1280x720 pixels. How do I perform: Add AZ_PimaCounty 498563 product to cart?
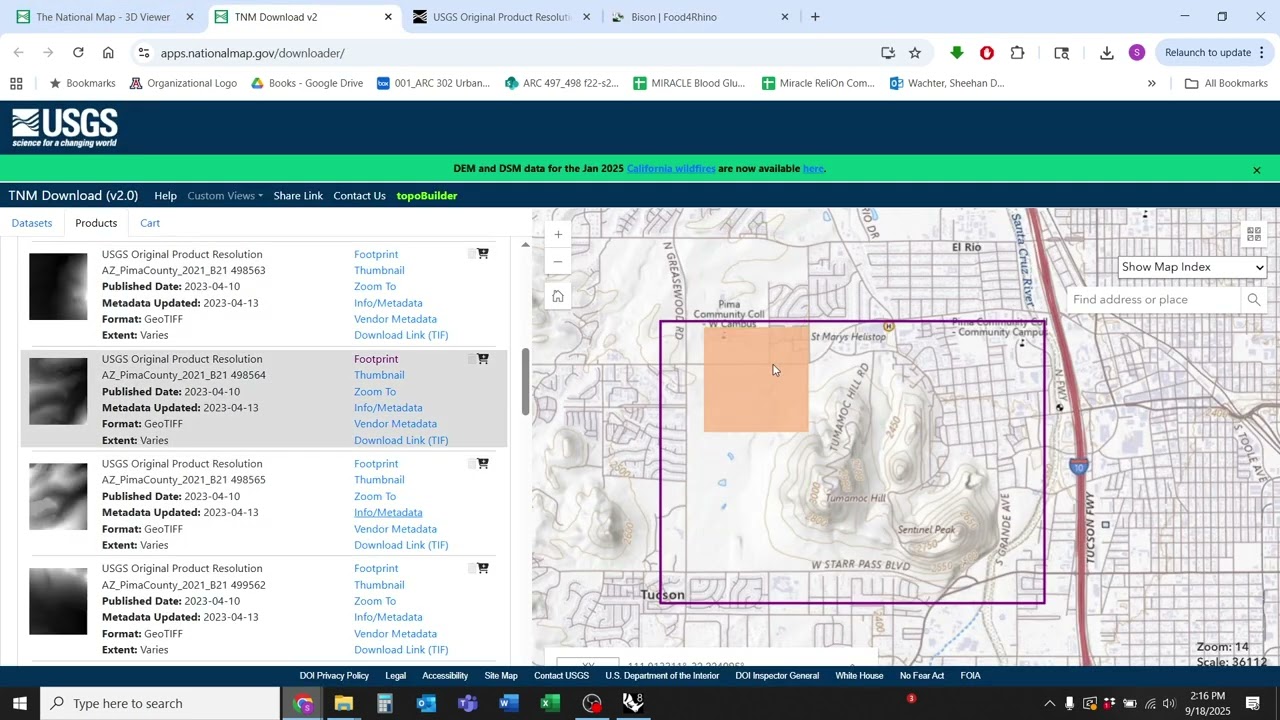(483, 254)
